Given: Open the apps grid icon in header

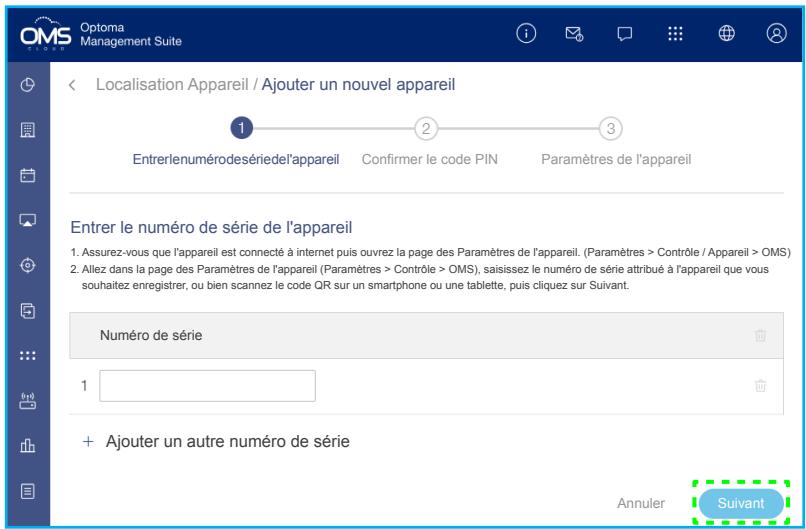Looking at the screenshot, I should click(675, 33).
